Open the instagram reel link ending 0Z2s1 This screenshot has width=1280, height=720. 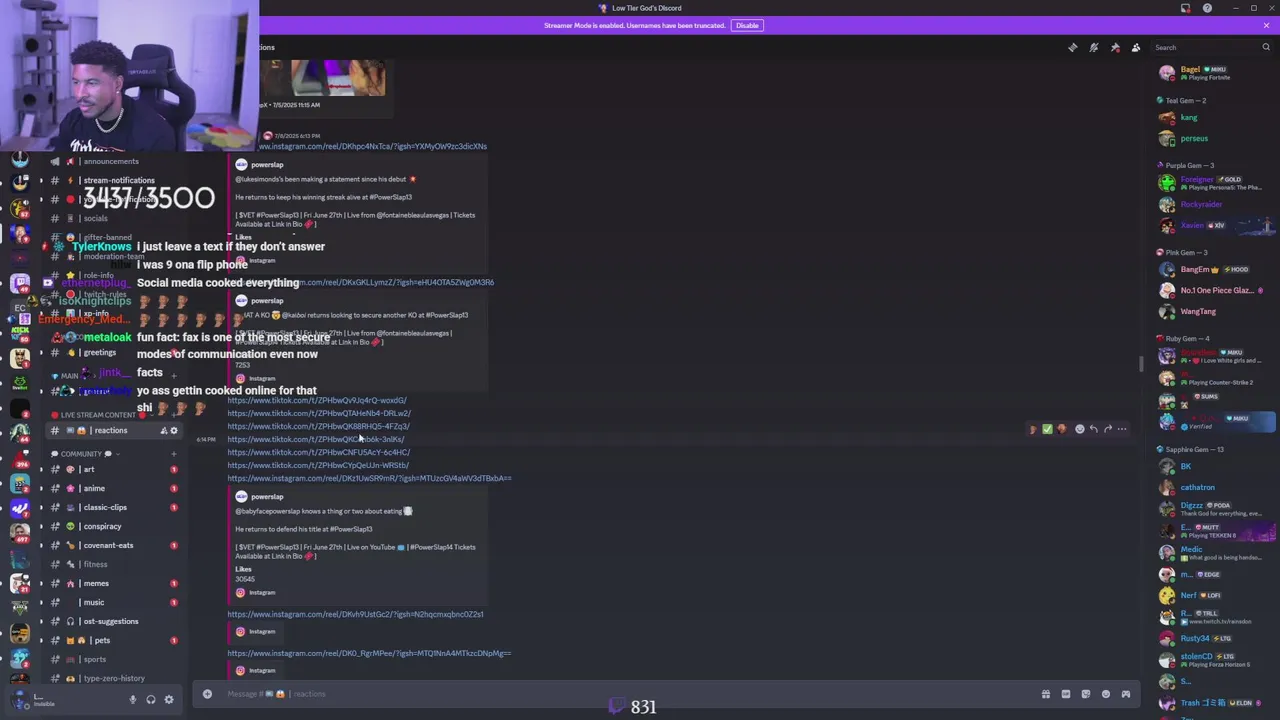355,614
